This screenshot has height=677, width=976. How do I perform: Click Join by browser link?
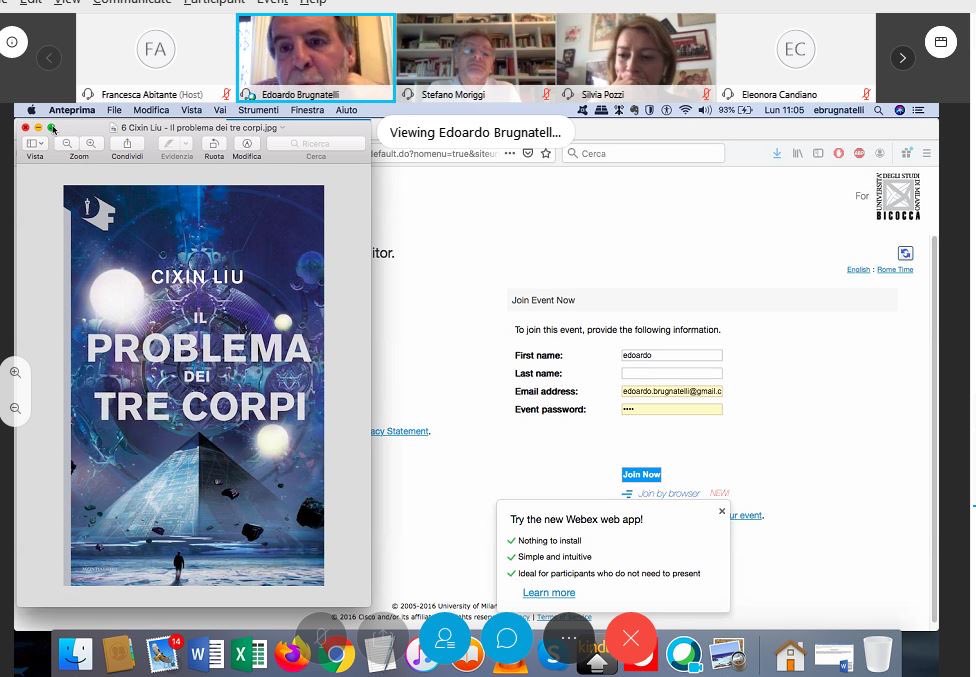669,493
